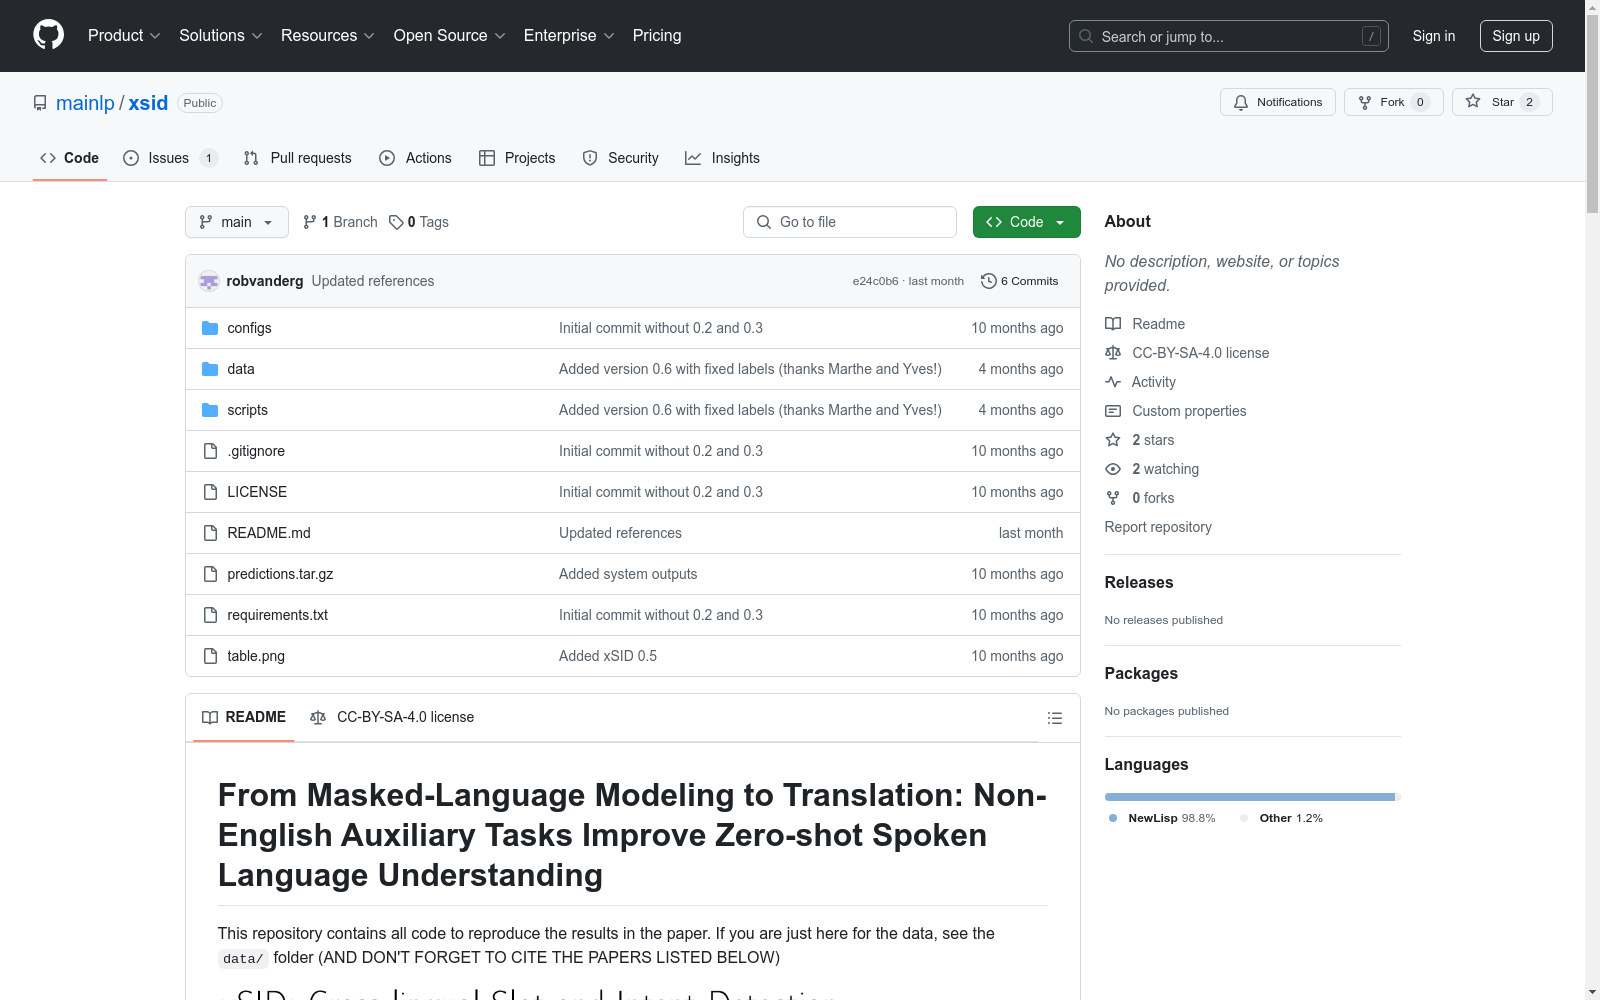The width and height of the screenshot is (1600, 1000).
Task: Click the license scale icon in About
Action: [x=1113, y=353]
